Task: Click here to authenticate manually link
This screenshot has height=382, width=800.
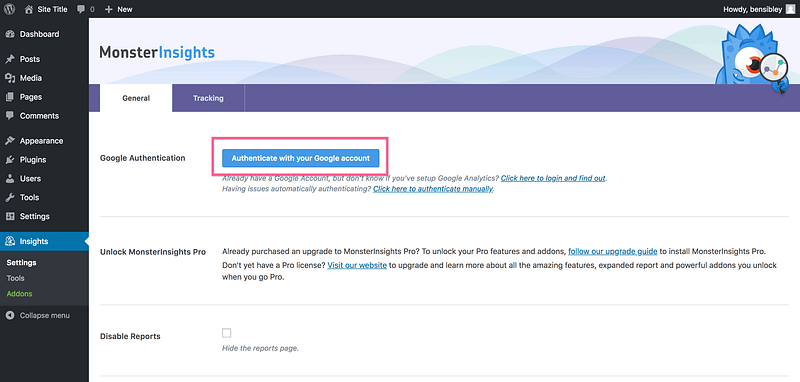Action: pos(433,189)
